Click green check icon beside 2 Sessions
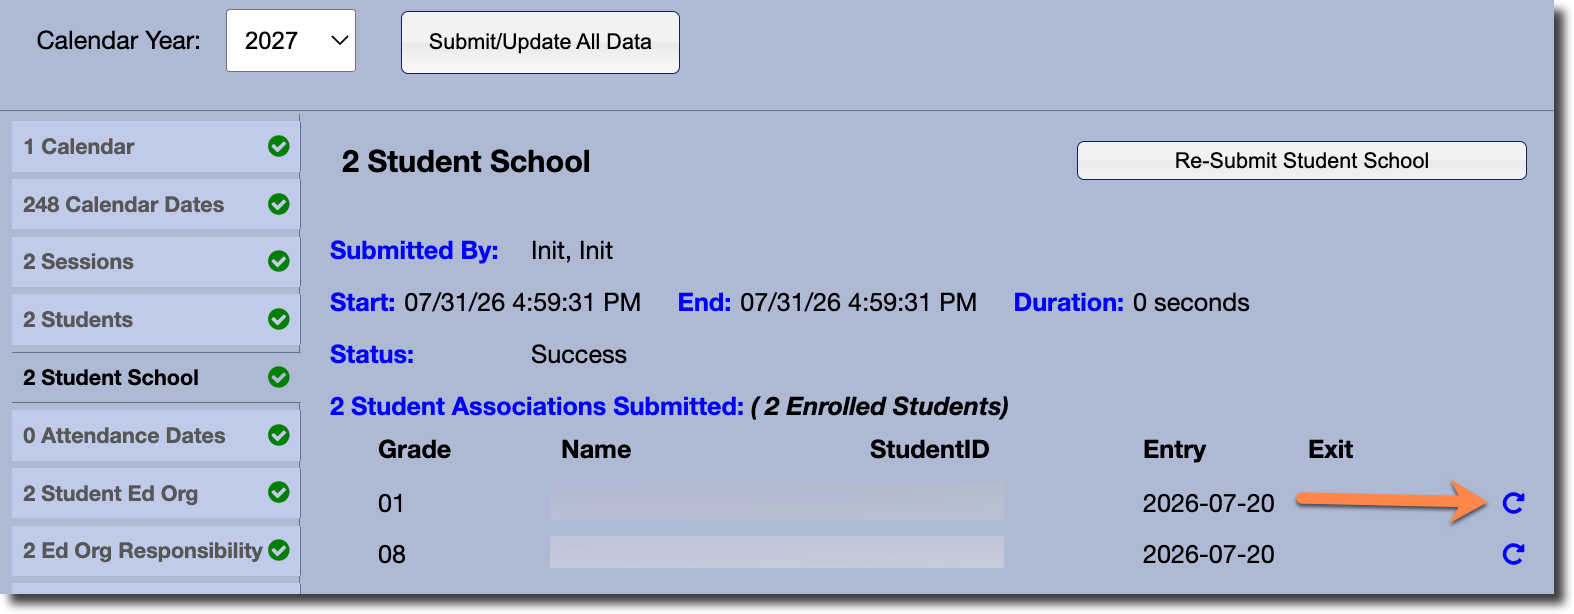The width and height of the screenshot is (1574, 614). tap(279, 261)
